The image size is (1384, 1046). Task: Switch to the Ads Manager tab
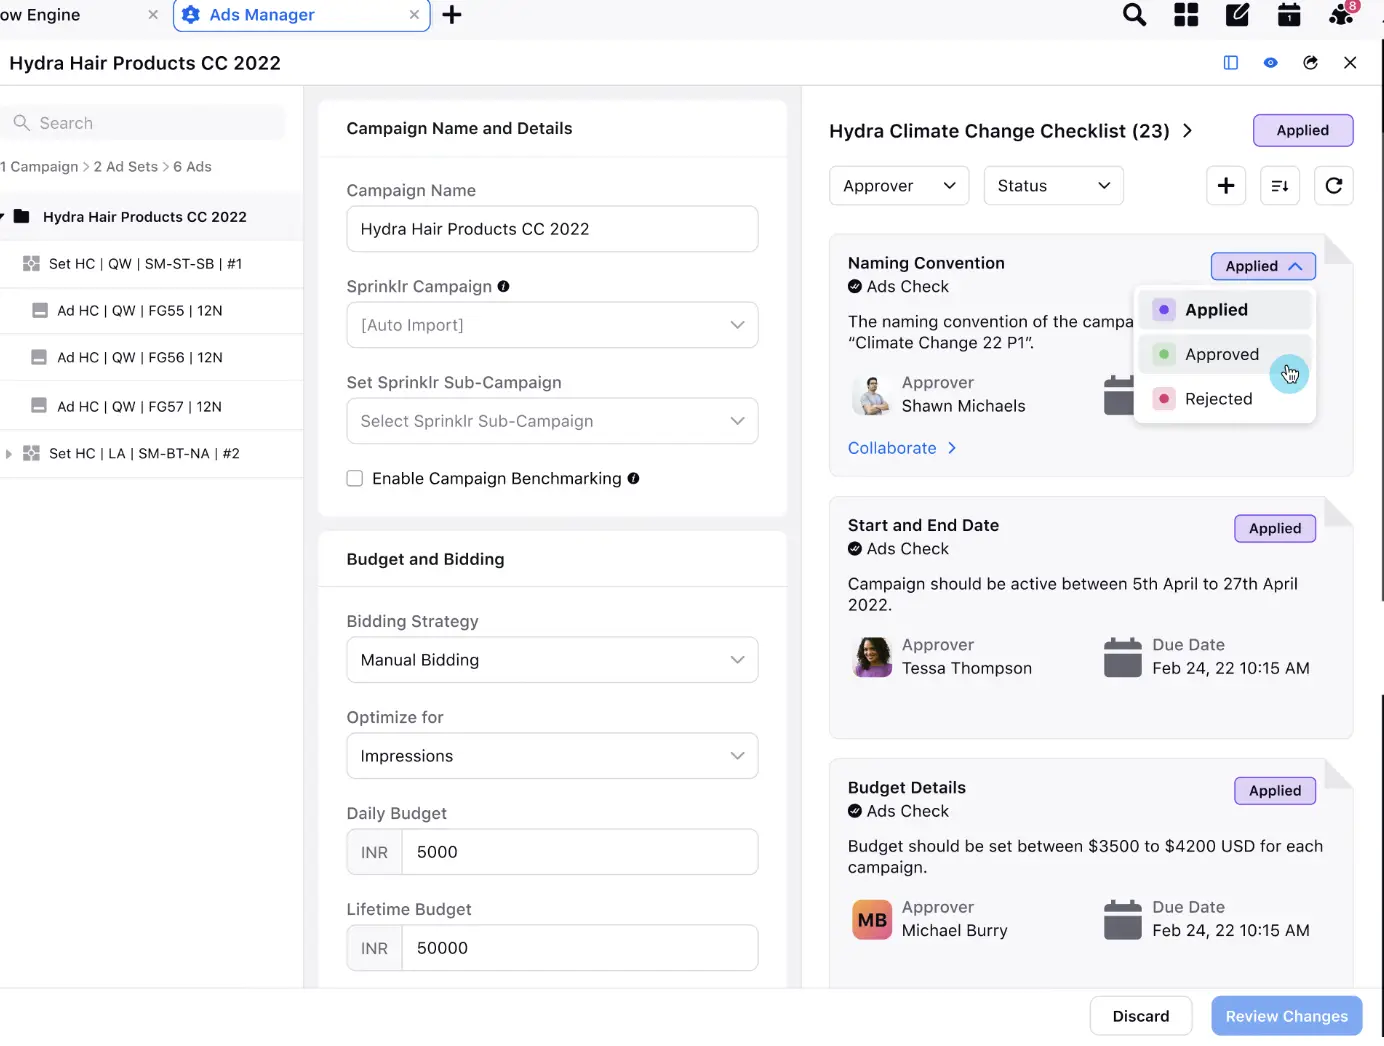[301, 15]
